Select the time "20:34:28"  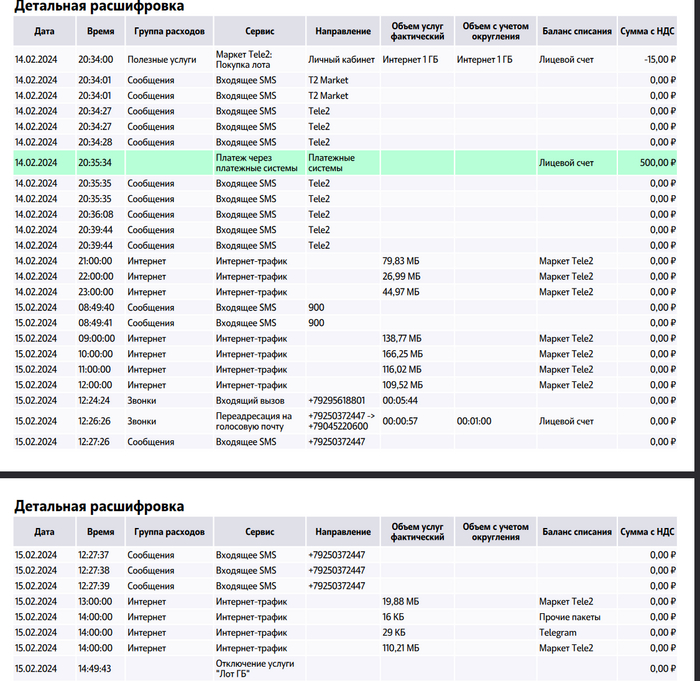(93, 142)
